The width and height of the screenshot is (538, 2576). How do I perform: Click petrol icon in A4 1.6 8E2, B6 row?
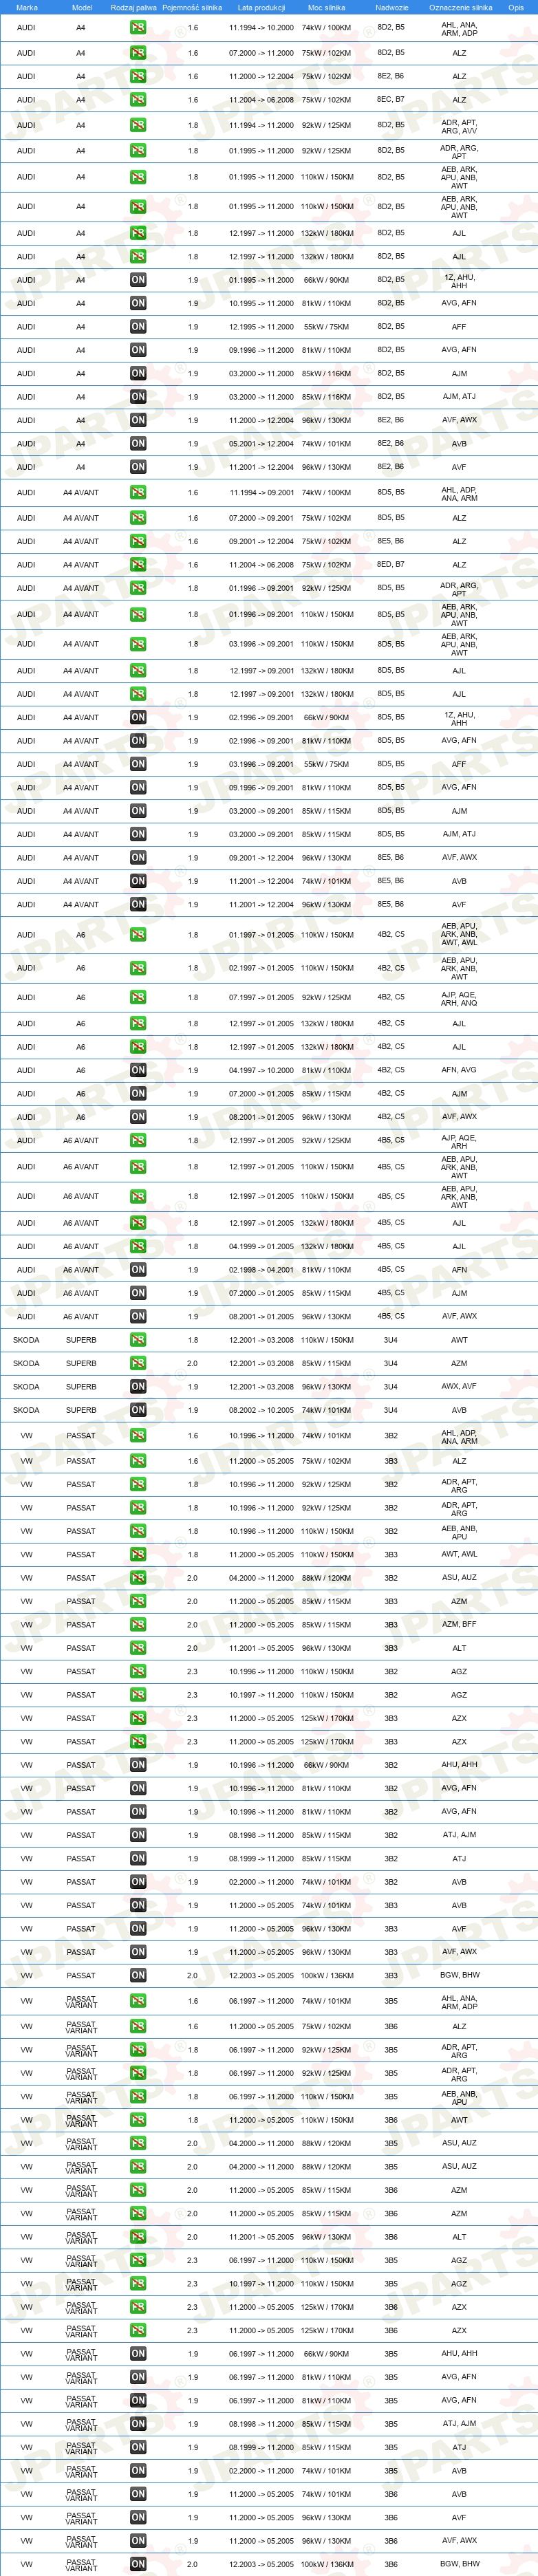coord(138,77)
